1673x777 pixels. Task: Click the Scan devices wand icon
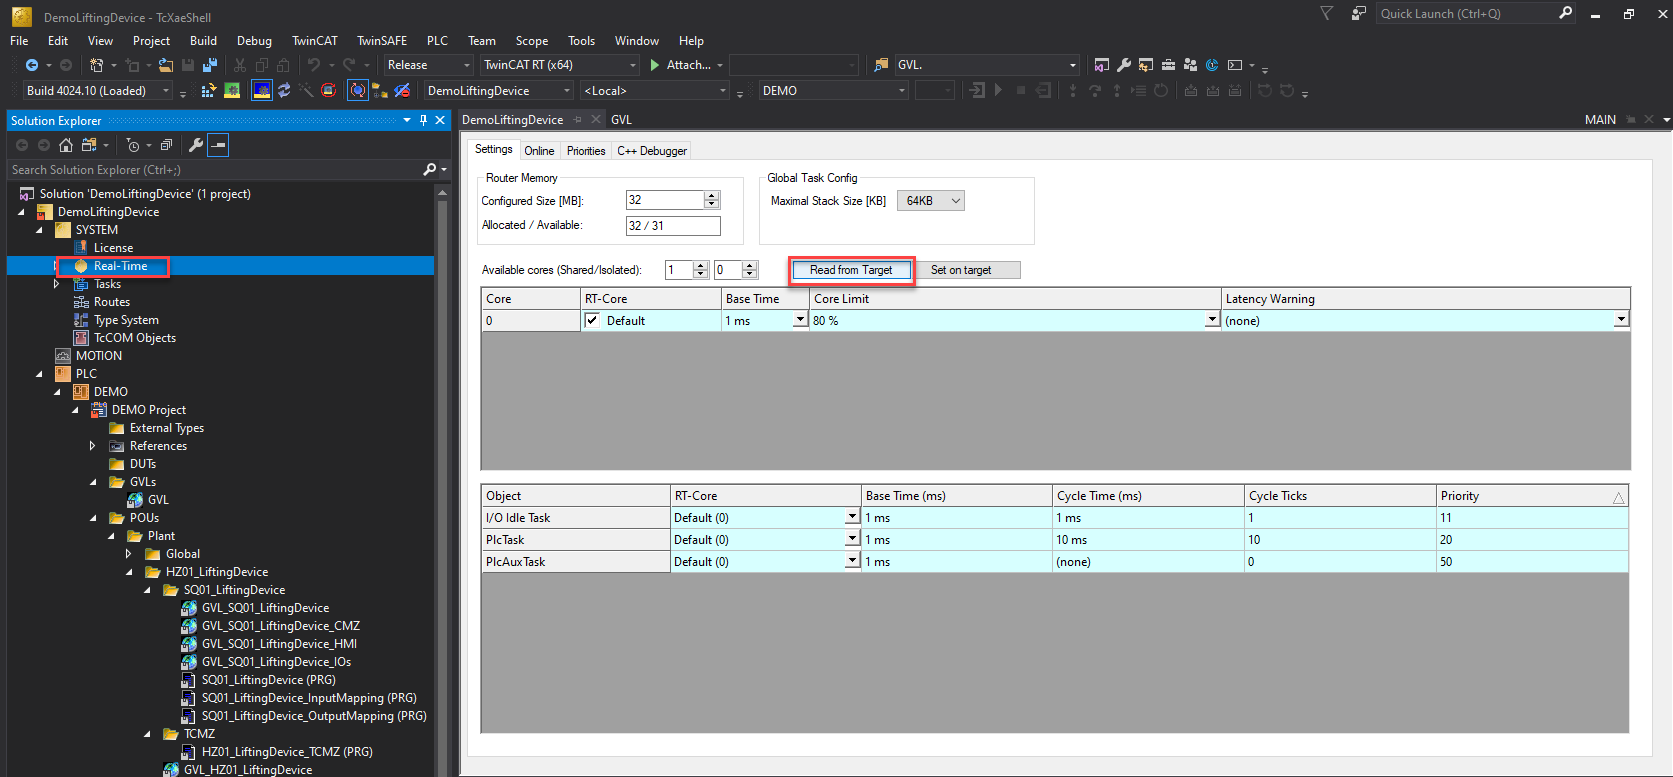tap(306, 91)
